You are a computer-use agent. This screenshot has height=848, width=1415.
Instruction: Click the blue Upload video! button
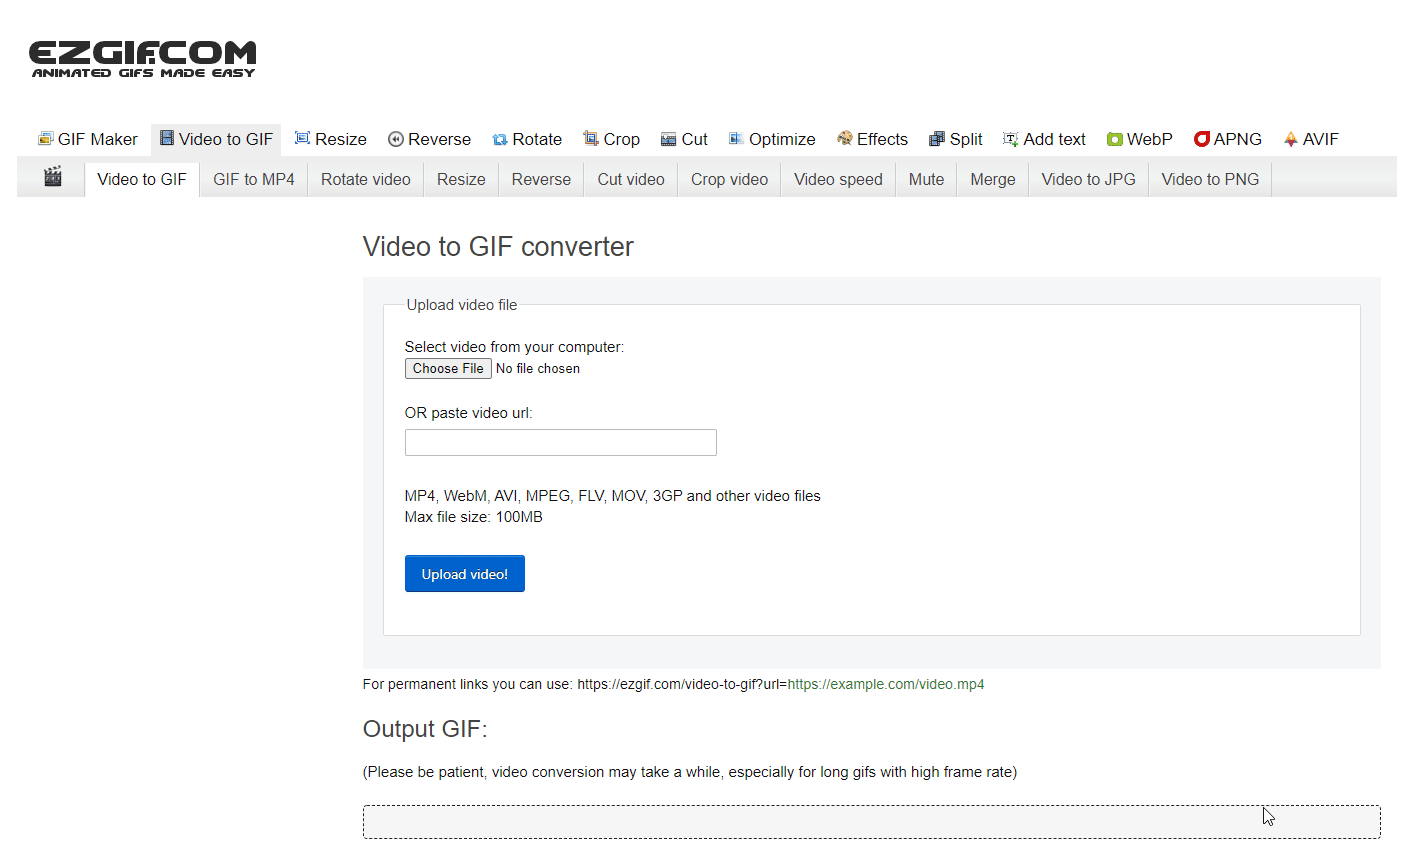(x=465, y=574)
